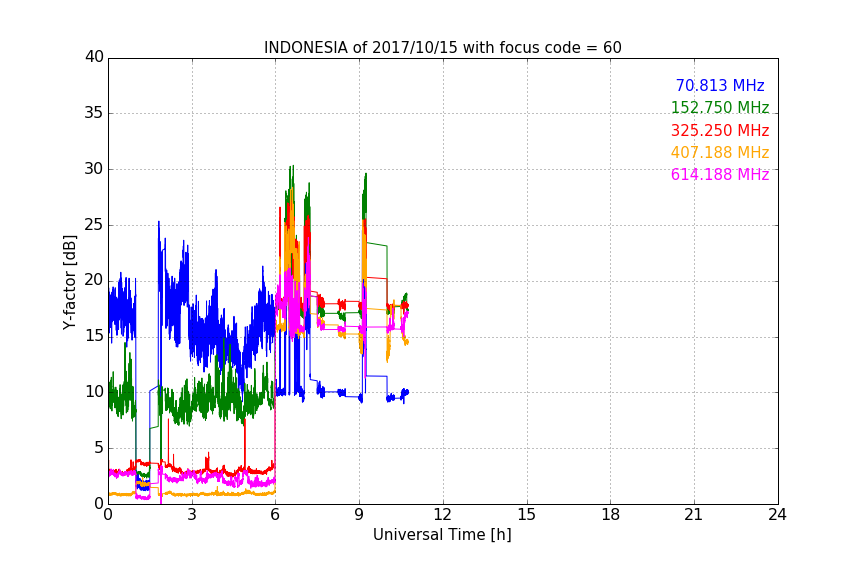Click the x-axis tick label 6
Viewport: 864px width, 576px height.
[276, 515]
